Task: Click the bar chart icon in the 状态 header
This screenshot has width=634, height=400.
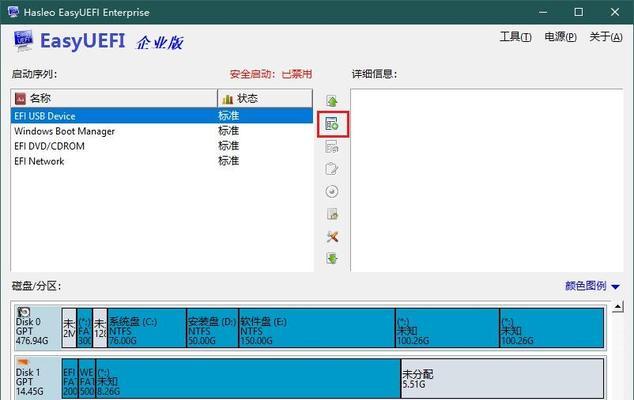Action: click(228, 98)
